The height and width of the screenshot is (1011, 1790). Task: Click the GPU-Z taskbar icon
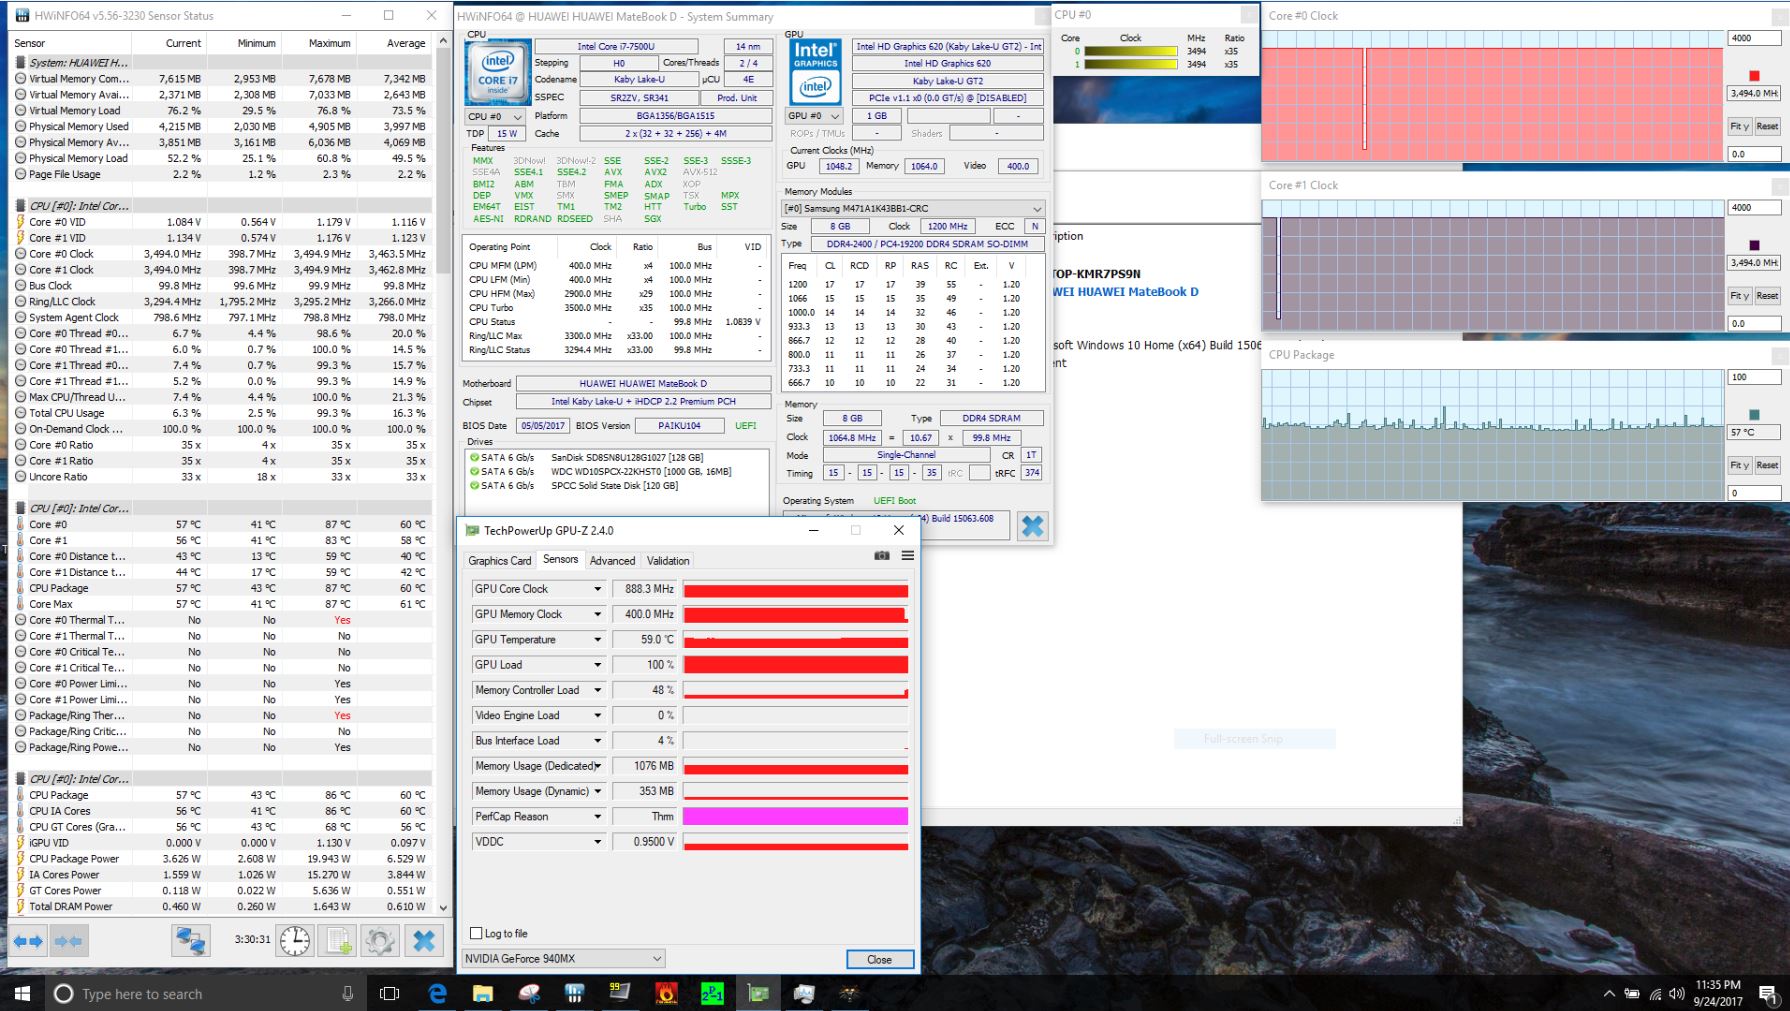(x=758, y=993)
